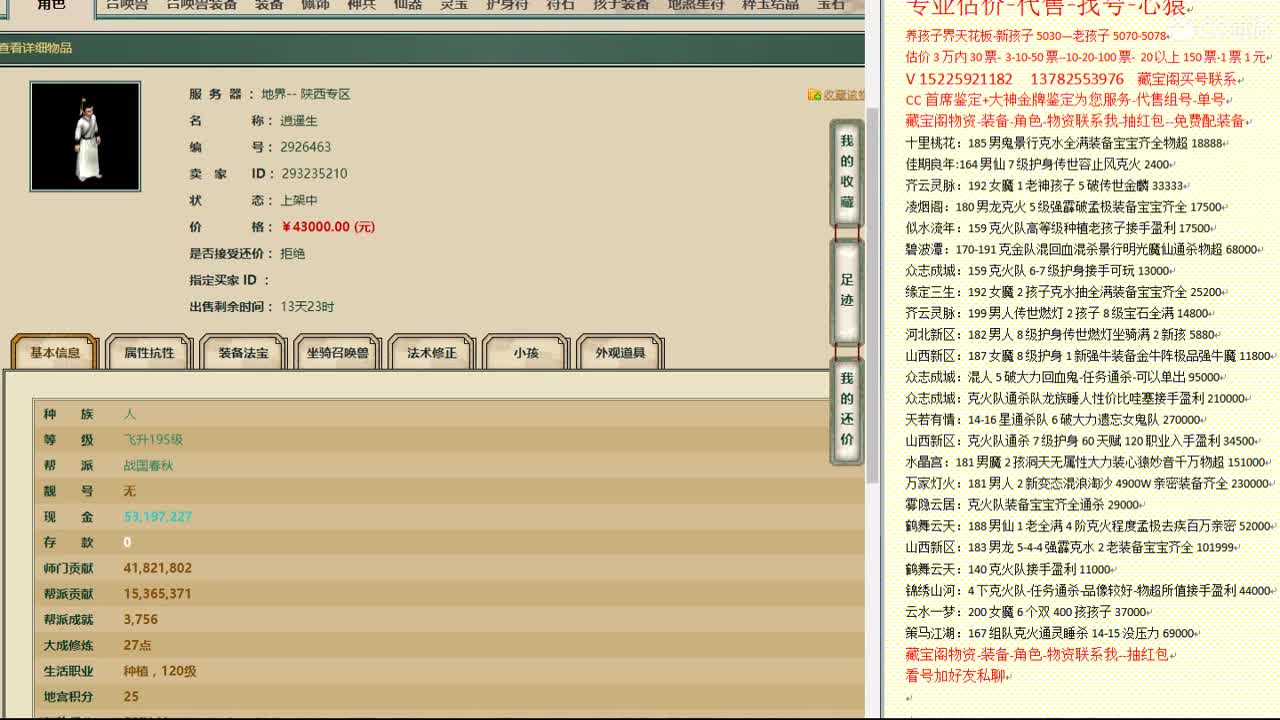Click the server value 地界-- 陕西专区

click(x=306, y=94)
